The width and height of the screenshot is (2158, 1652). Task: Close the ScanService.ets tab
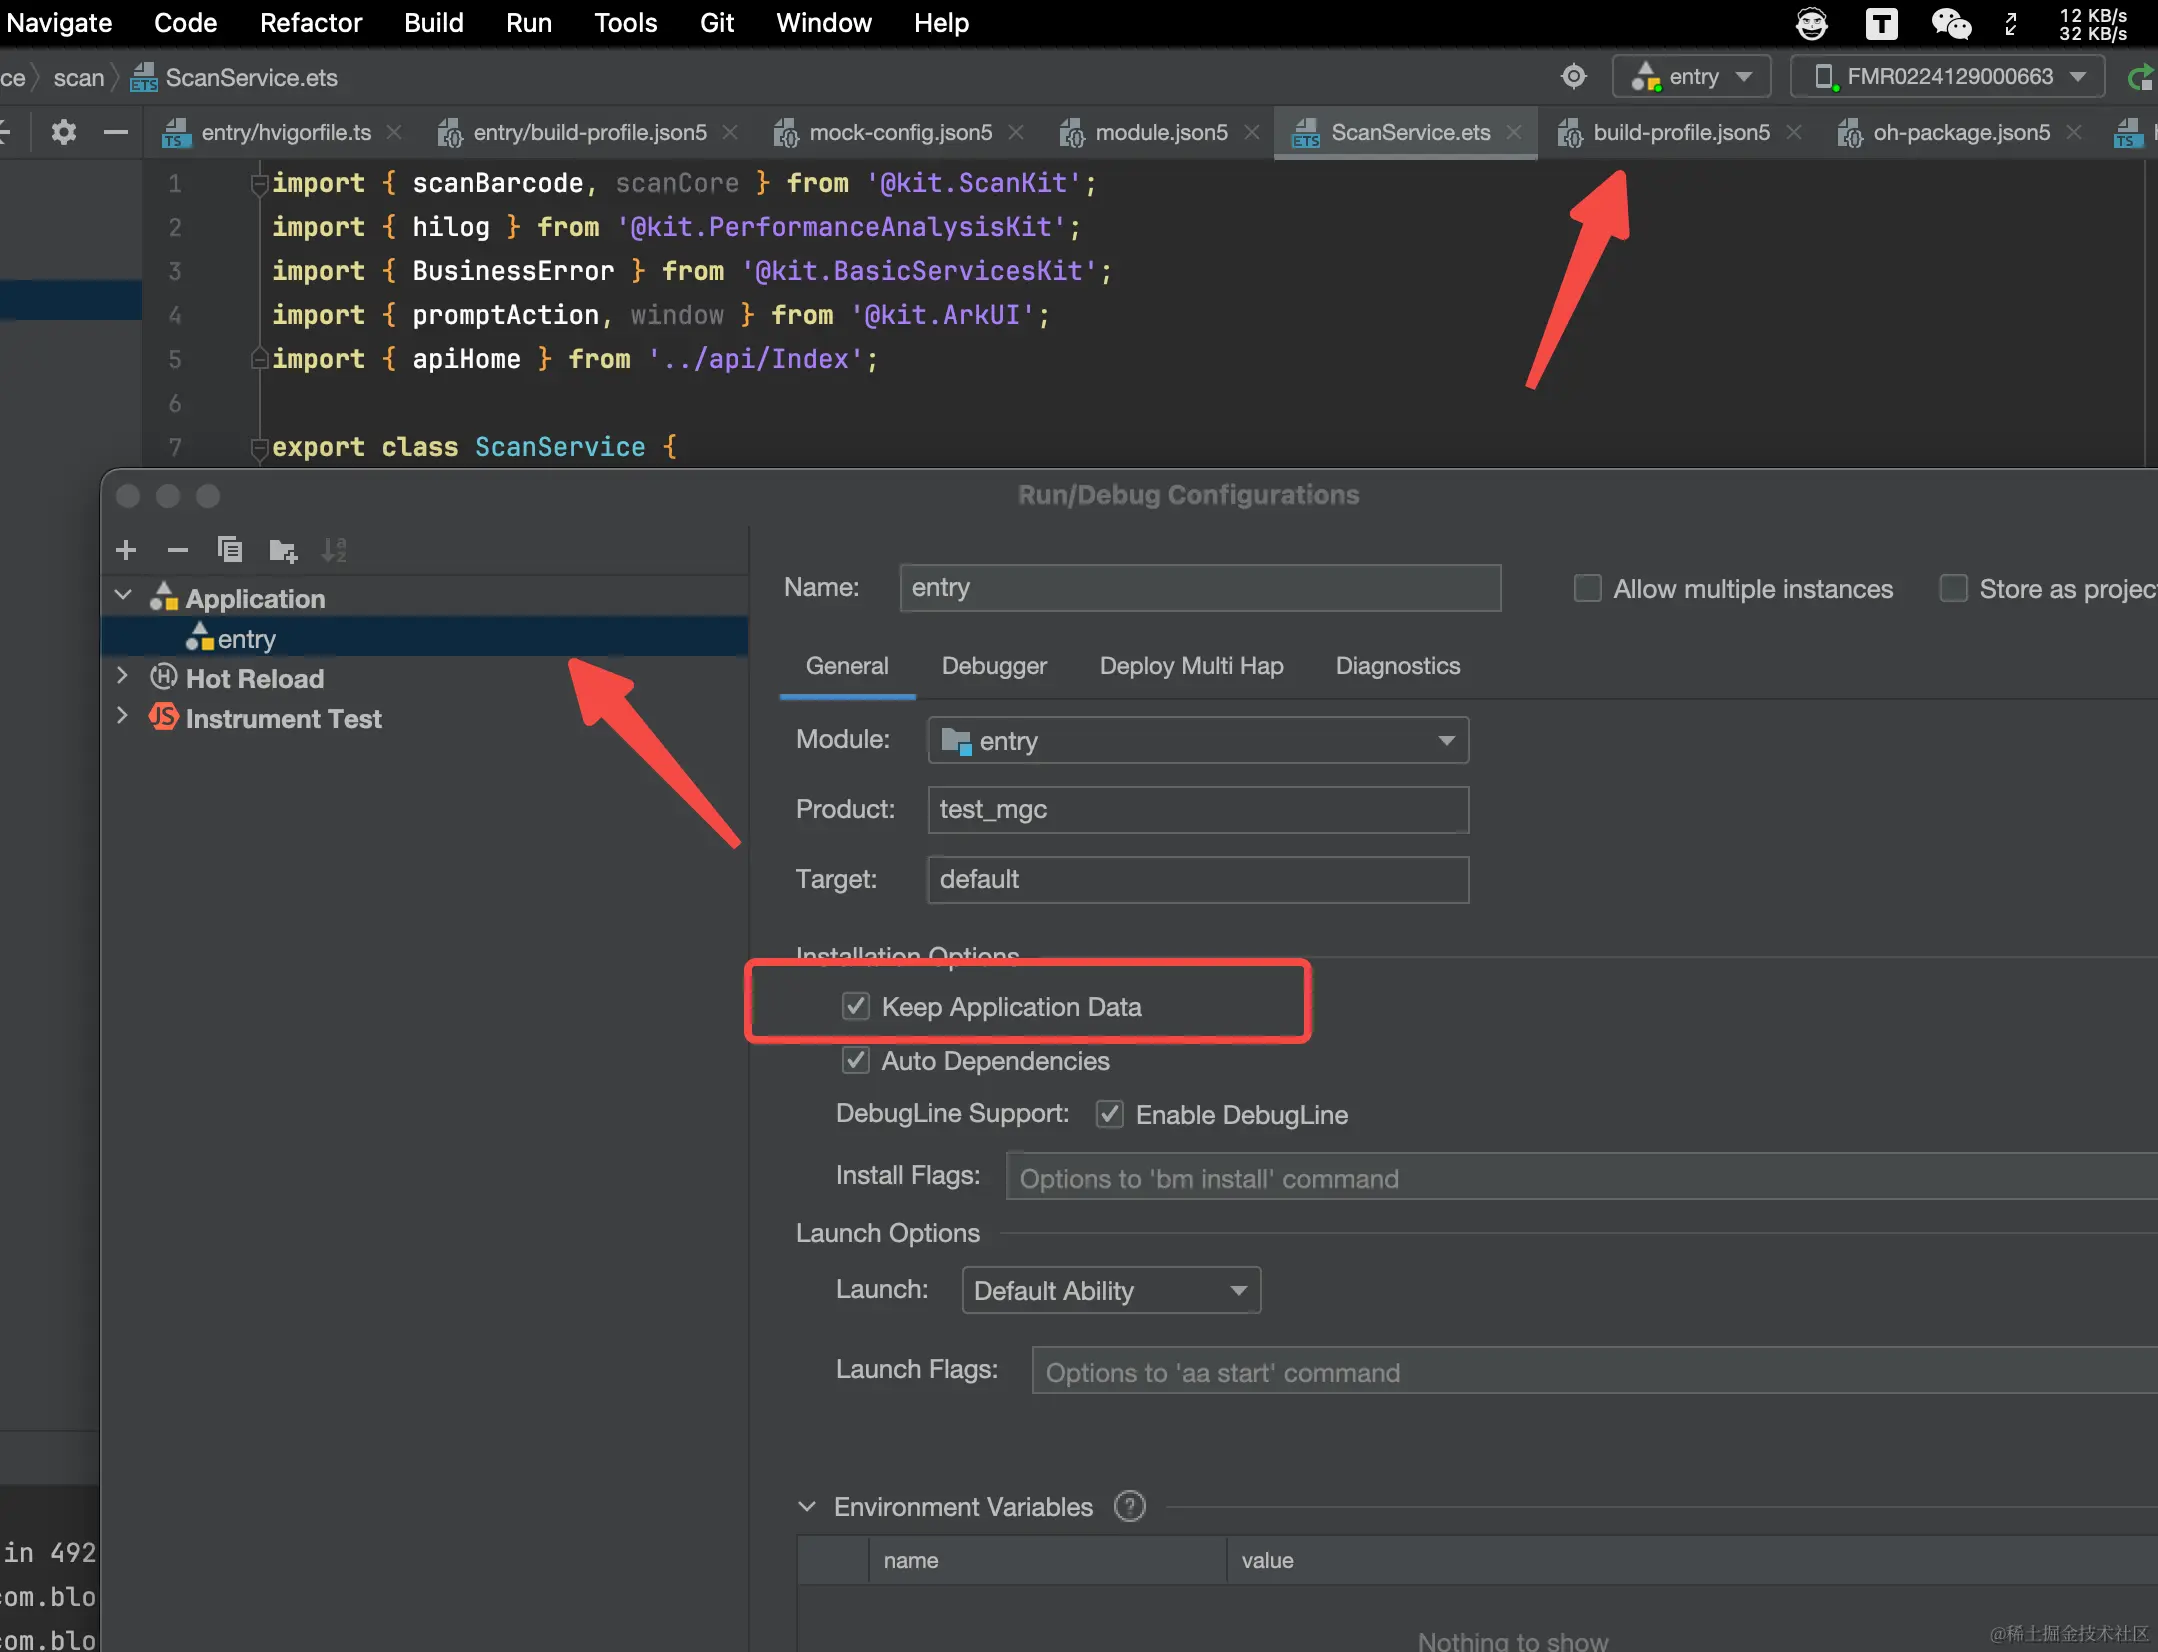(x=1514, y=132)
